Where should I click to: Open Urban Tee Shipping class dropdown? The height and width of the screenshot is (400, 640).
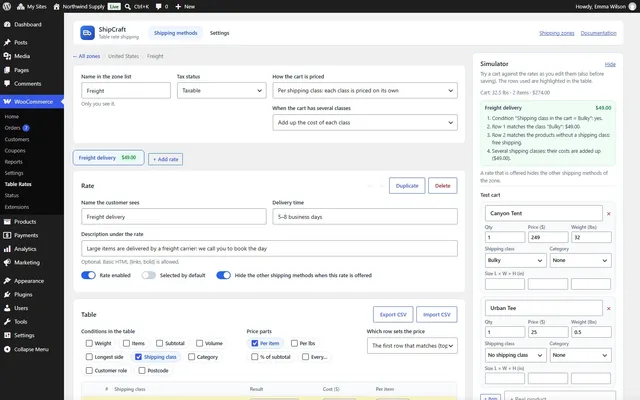[x=515, y=355]
